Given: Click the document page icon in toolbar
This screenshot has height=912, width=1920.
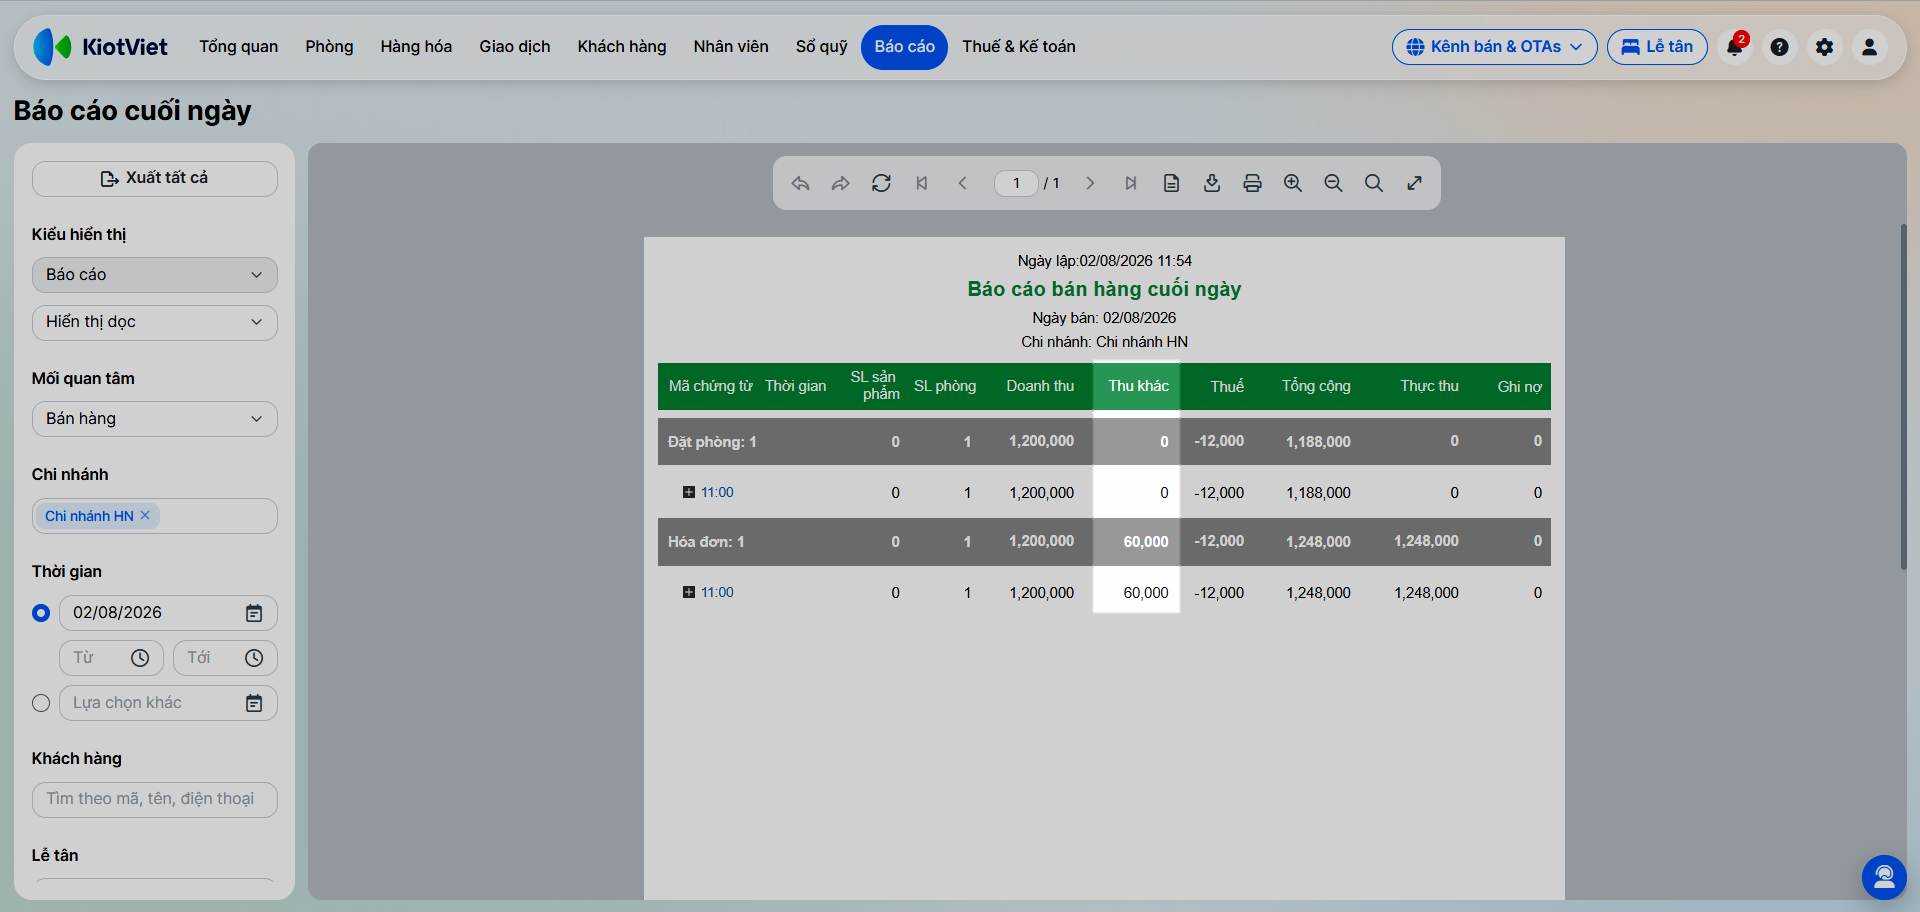Looking at the screenshot, I should point(1171,183).
